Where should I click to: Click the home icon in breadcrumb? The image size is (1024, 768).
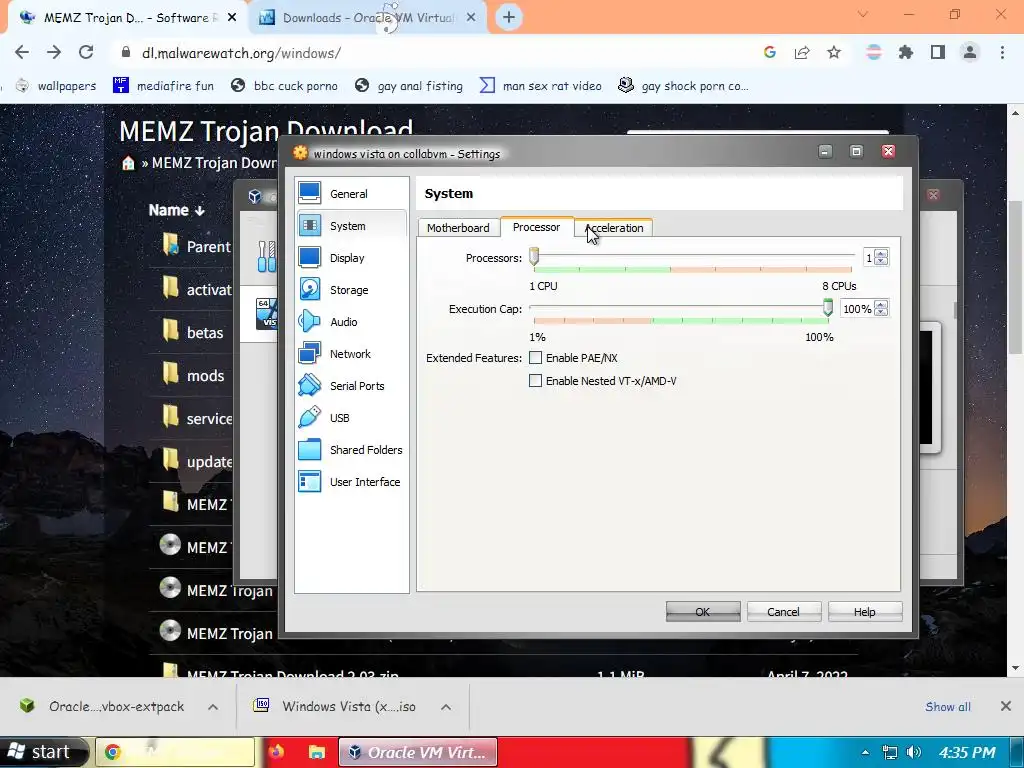(128, 163)
